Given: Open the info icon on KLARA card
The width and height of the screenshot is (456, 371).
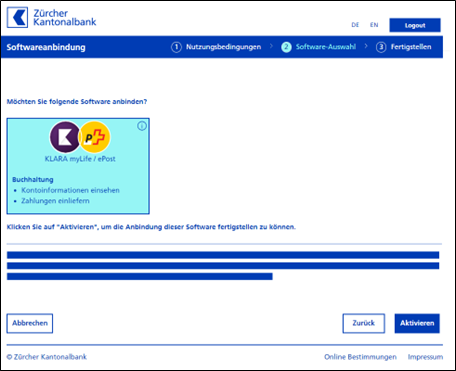Looking at the screenshot, I should pyautogui.click(x=142, y=126).
